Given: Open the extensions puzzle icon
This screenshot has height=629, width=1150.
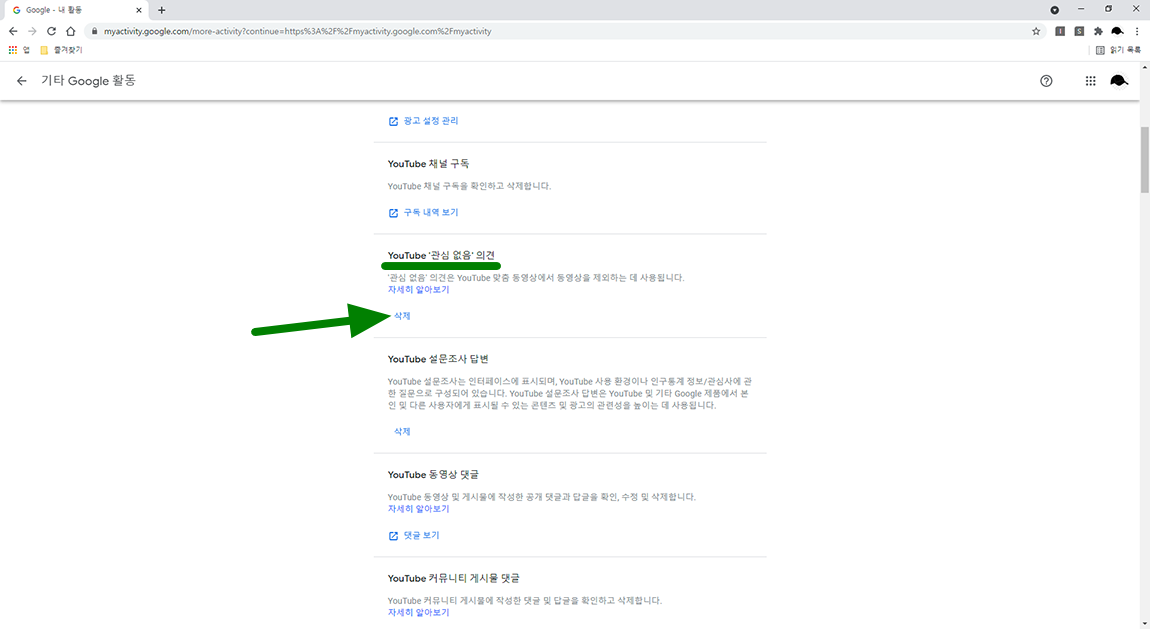Looking at the screenshot, I should click(x=1098, y=32).
